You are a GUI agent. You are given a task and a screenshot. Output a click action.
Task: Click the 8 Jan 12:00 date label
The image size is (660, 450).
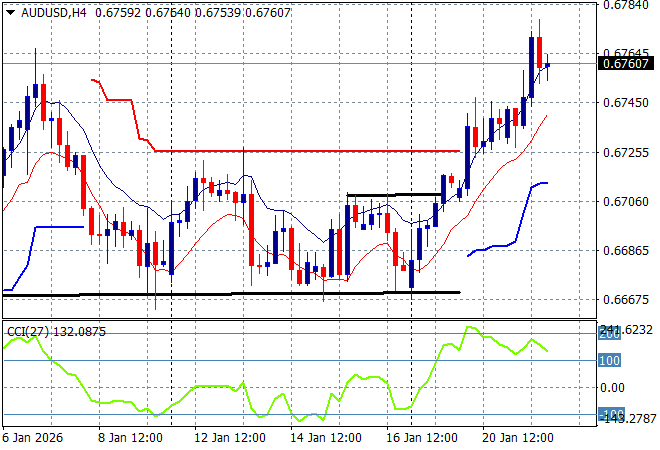130,438
